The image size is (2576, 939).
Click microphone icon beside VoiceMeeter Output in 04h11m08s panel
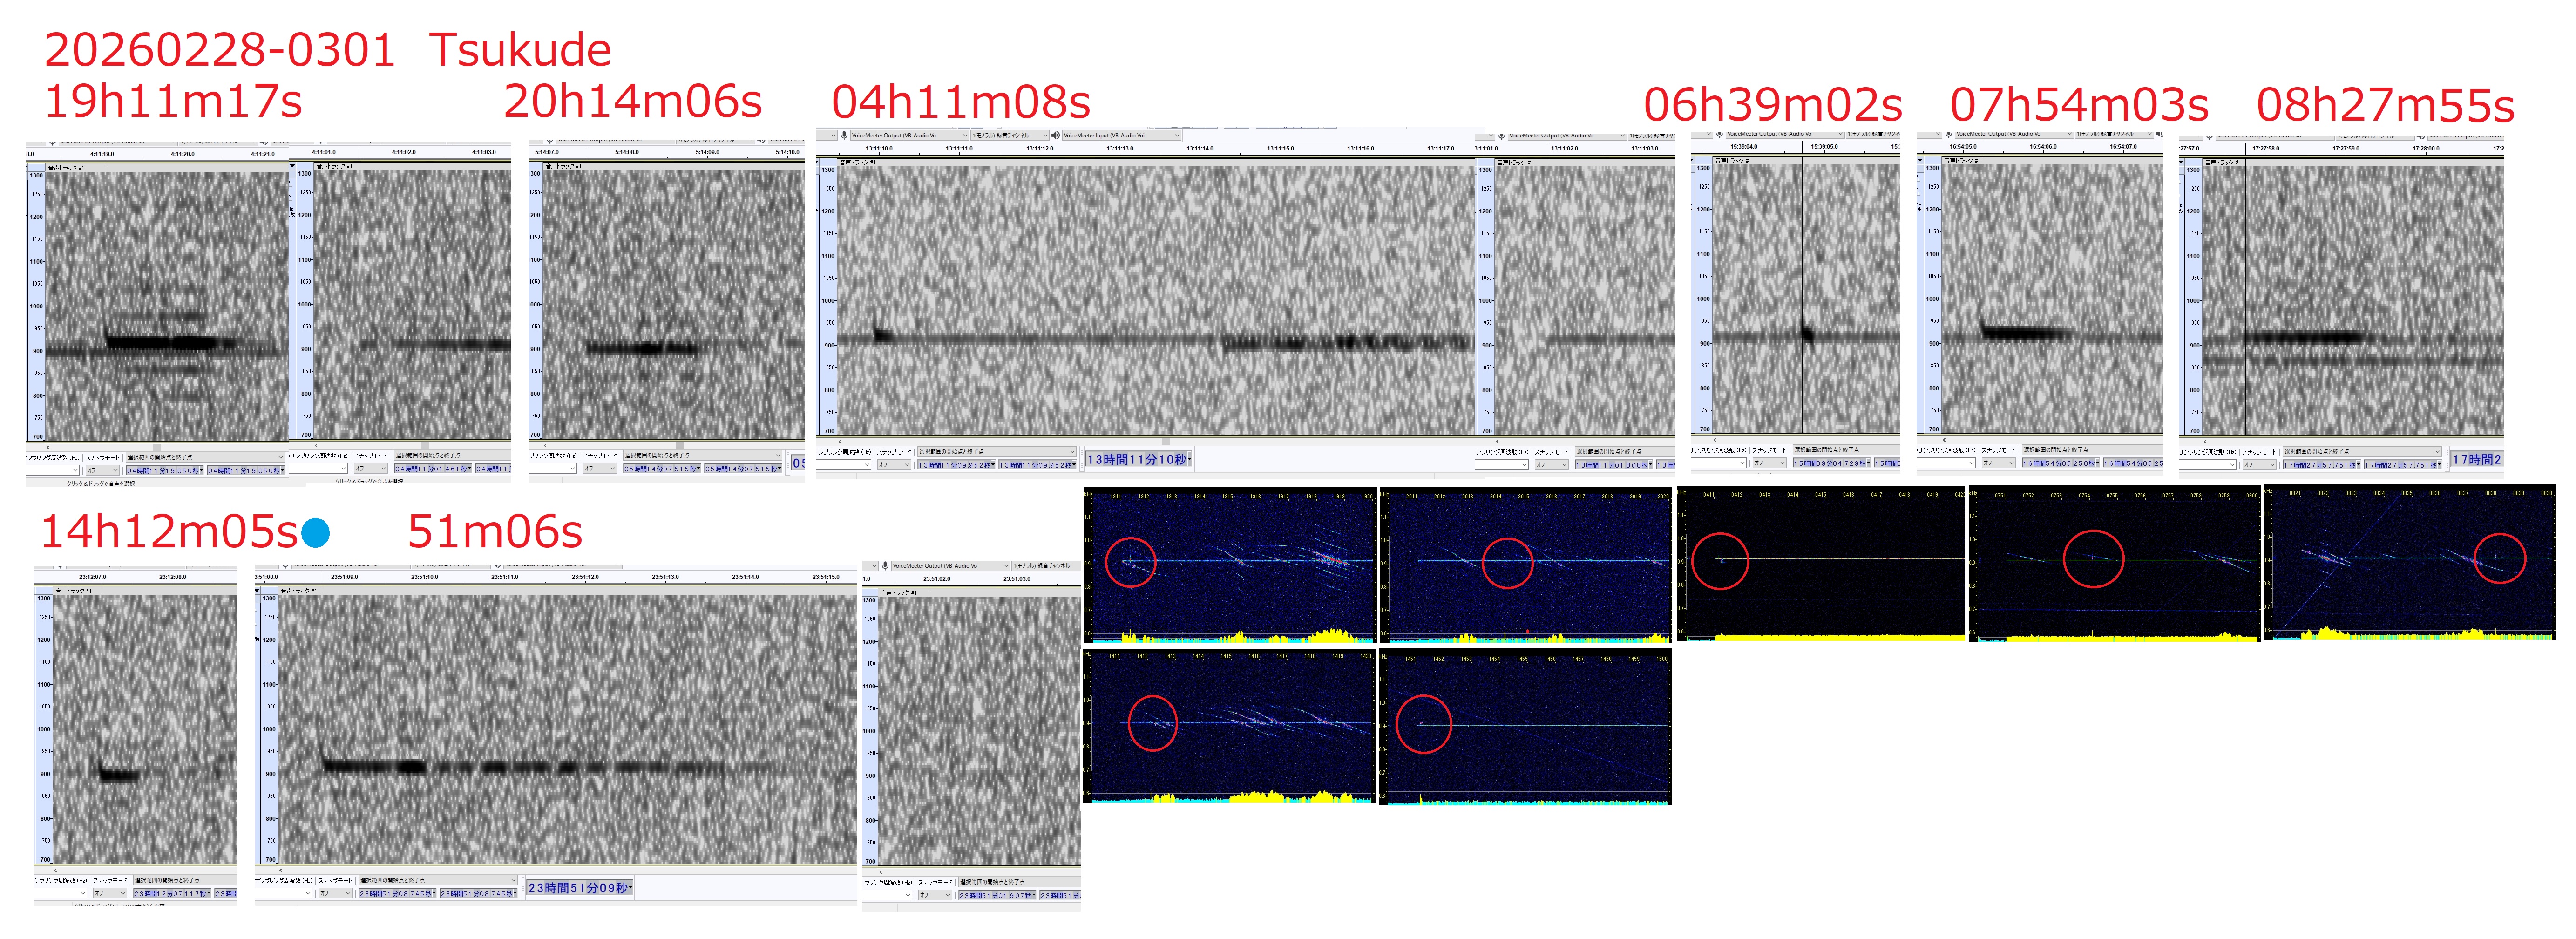[x=844, y=135]
